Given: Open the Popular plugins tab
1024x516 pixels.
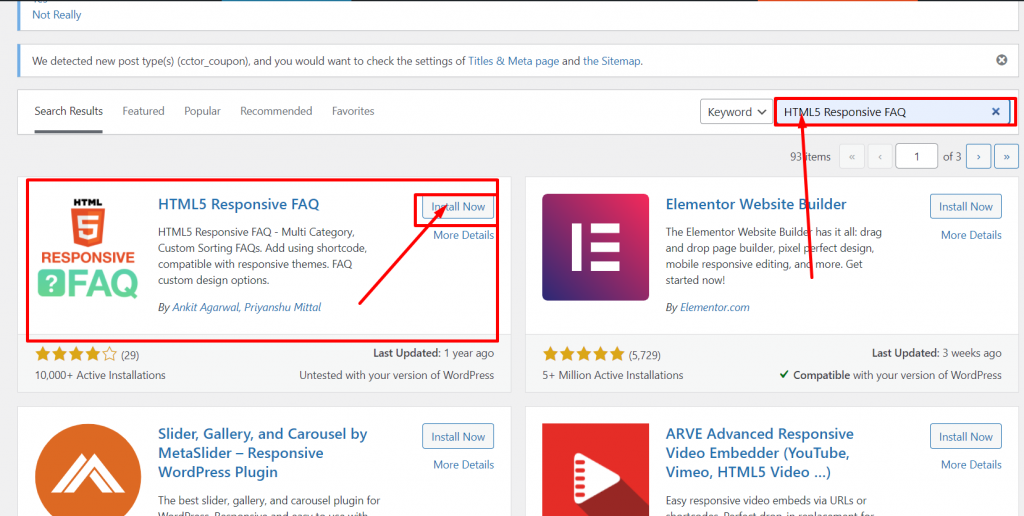Looking at the screenshot, I should point(202,111).
